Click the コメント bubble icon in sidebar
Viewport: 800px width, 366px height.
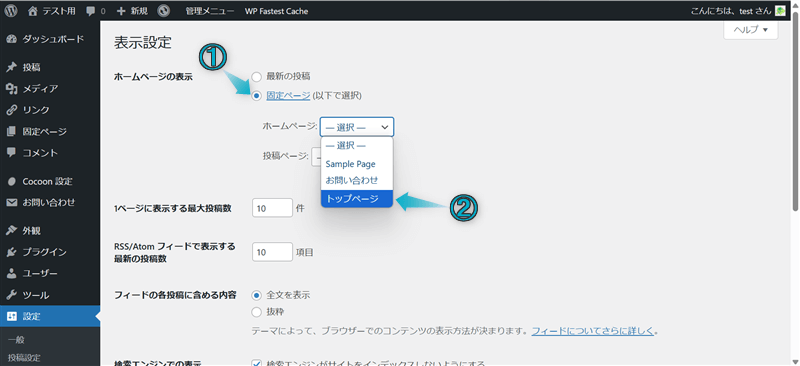[x=12, y=153]
